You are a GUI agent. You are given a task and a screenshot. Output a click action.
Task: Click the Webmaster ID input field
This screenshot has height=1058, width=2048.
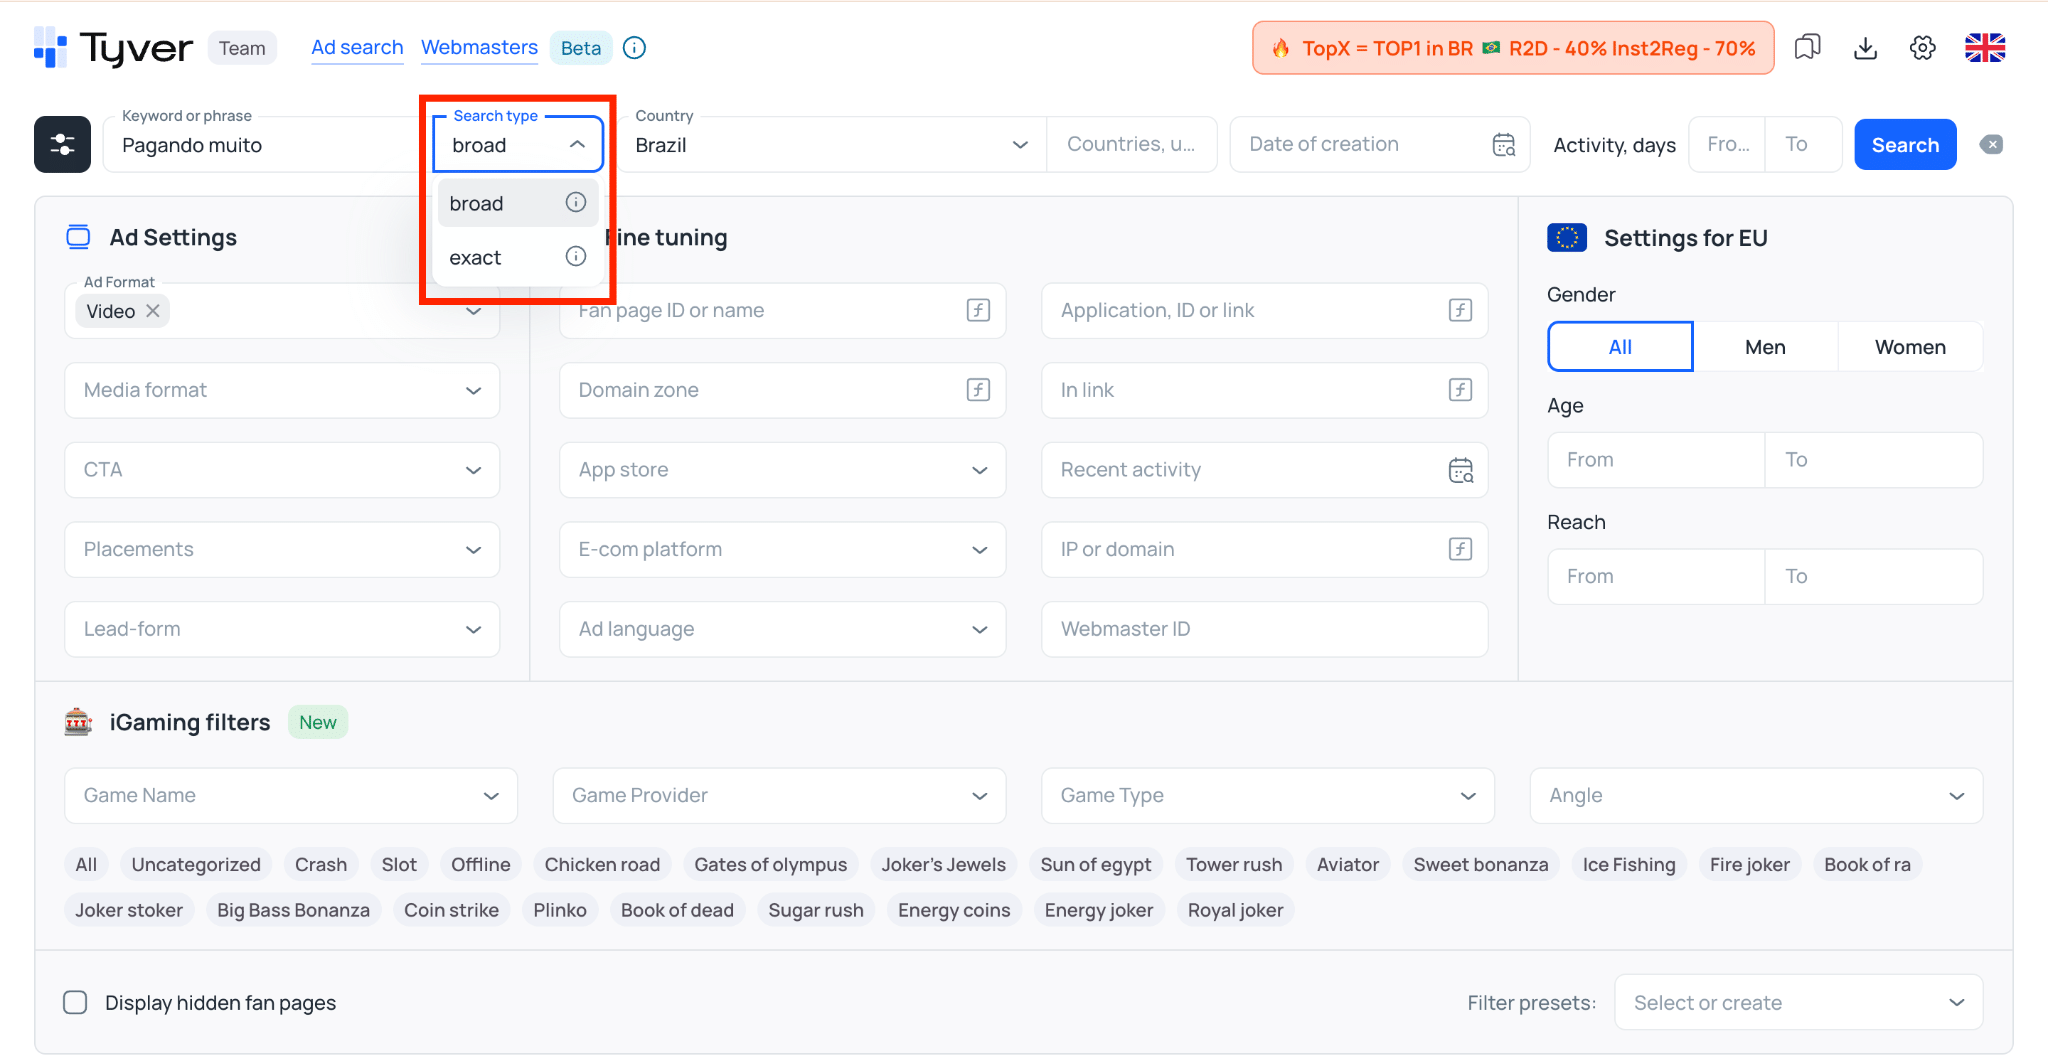(1264, 629)
